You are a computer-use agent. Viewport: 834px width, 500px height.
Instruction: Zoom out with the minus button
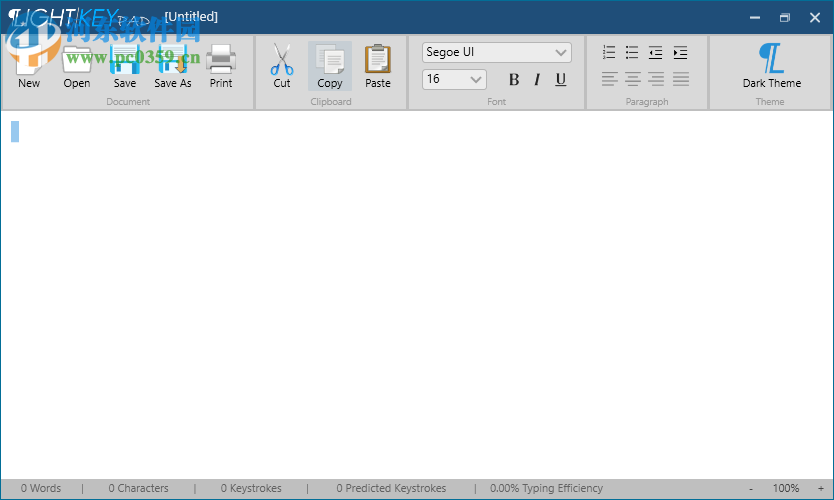click(751, 488)
